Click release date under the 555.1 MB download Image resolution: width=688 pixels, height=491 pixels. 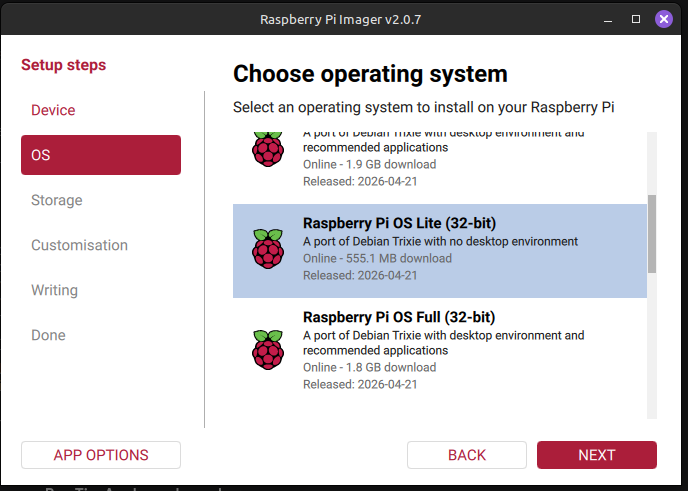coord(360,276)
